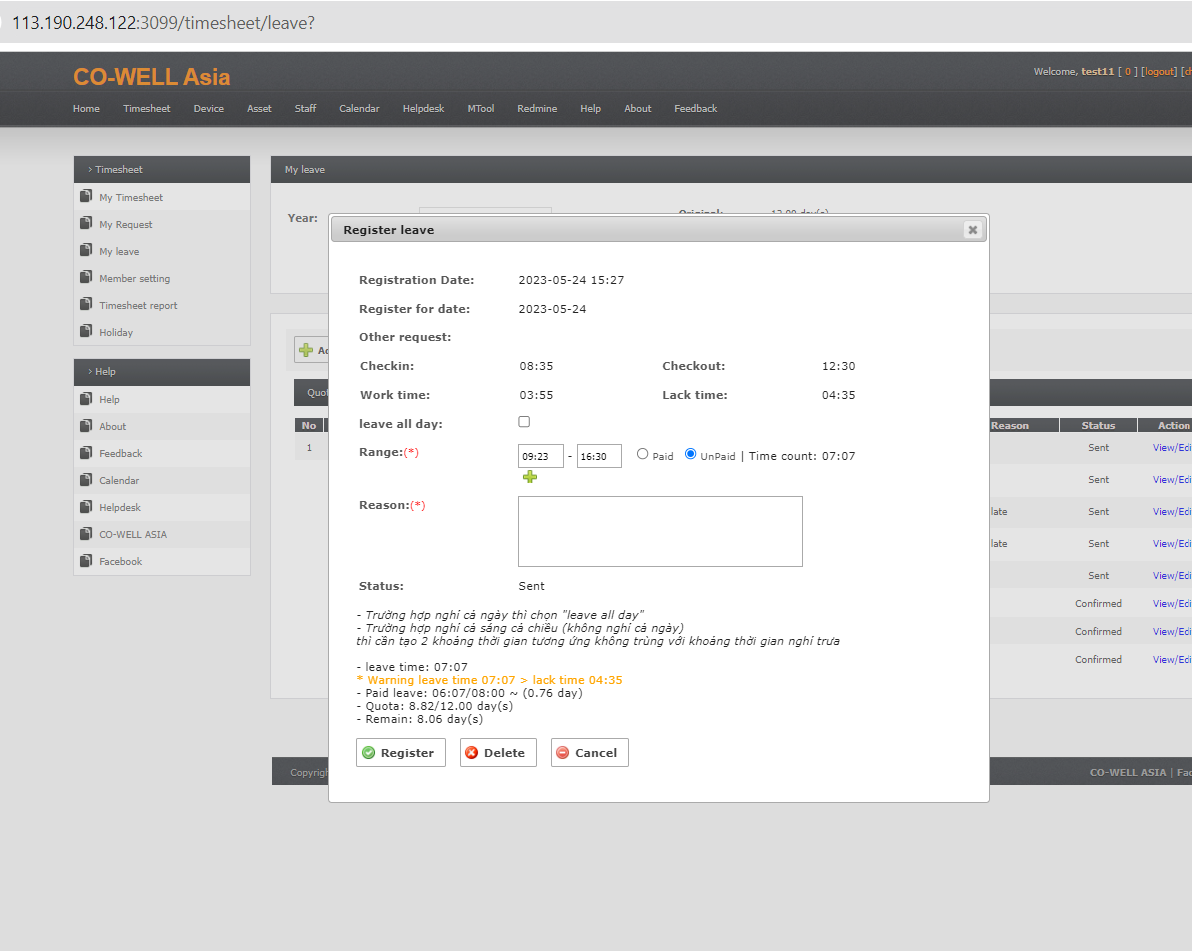This screenshot has width=1192, height=951.
Task: Open the Home menu
Action: click(86, 109)
